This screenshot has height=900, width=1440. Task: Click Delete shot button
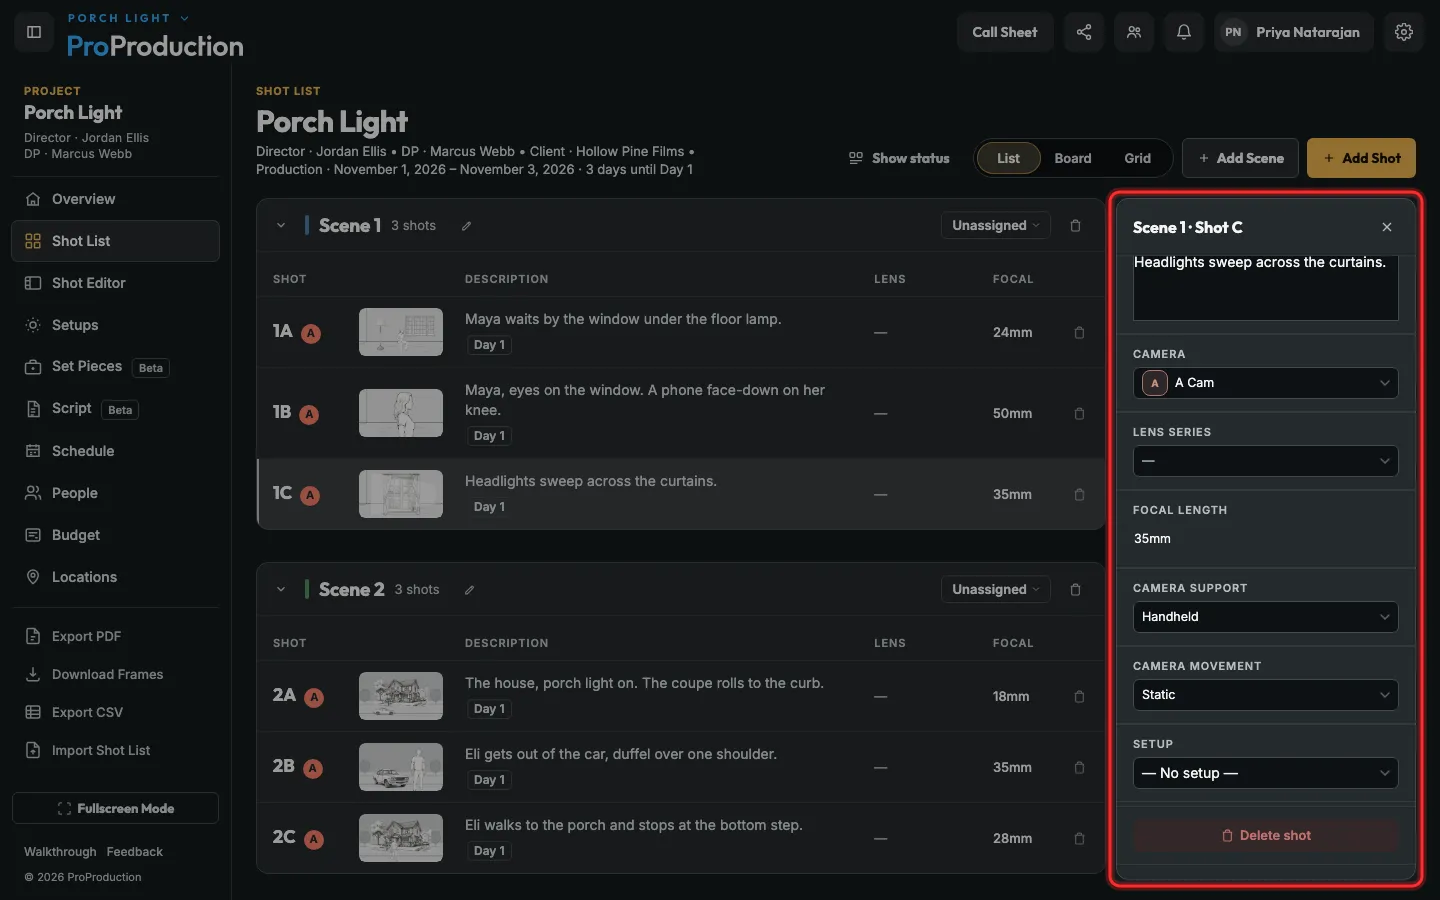pyautogui.click(x=1265, y=836)
